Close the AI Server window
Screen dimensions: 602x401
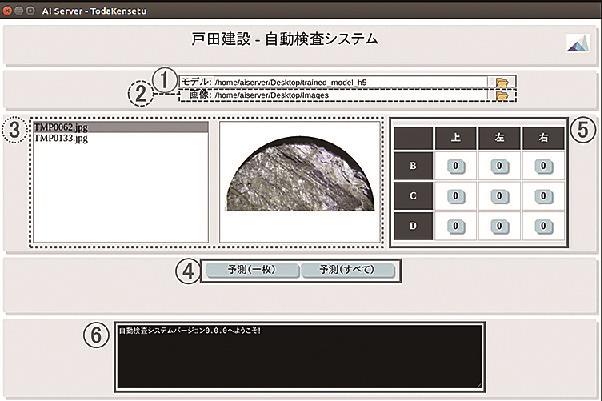[6, 11]
